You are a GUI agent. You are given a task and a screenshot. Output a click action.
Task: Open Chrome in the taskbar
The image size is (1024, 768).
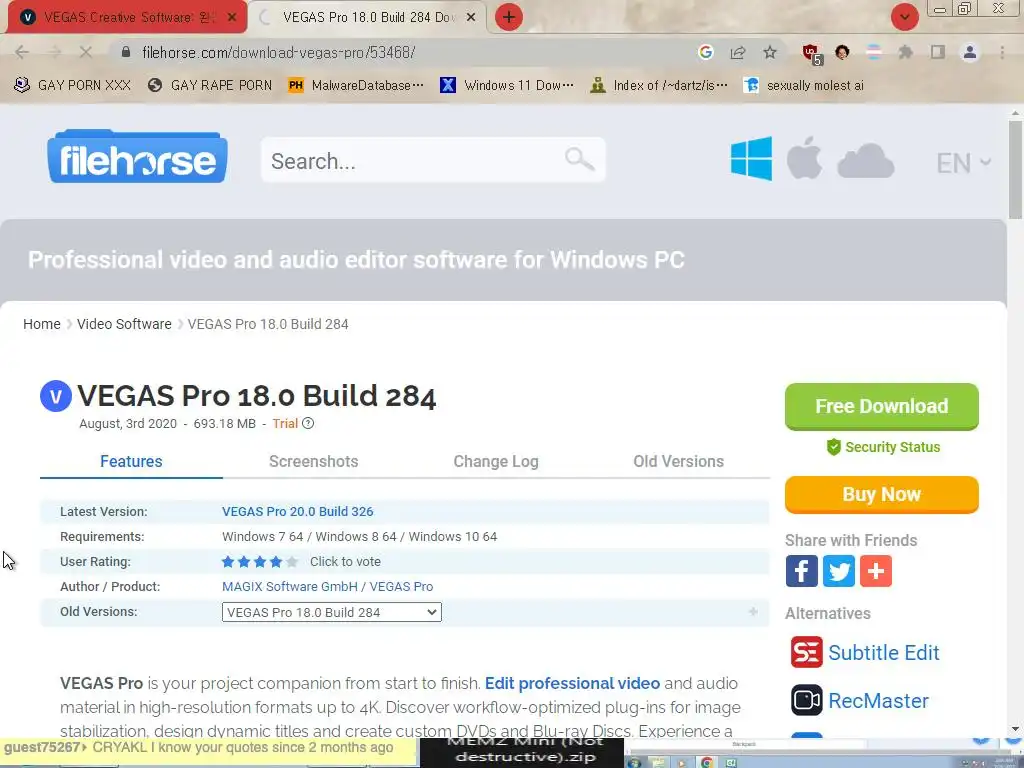tap(706, 762)
